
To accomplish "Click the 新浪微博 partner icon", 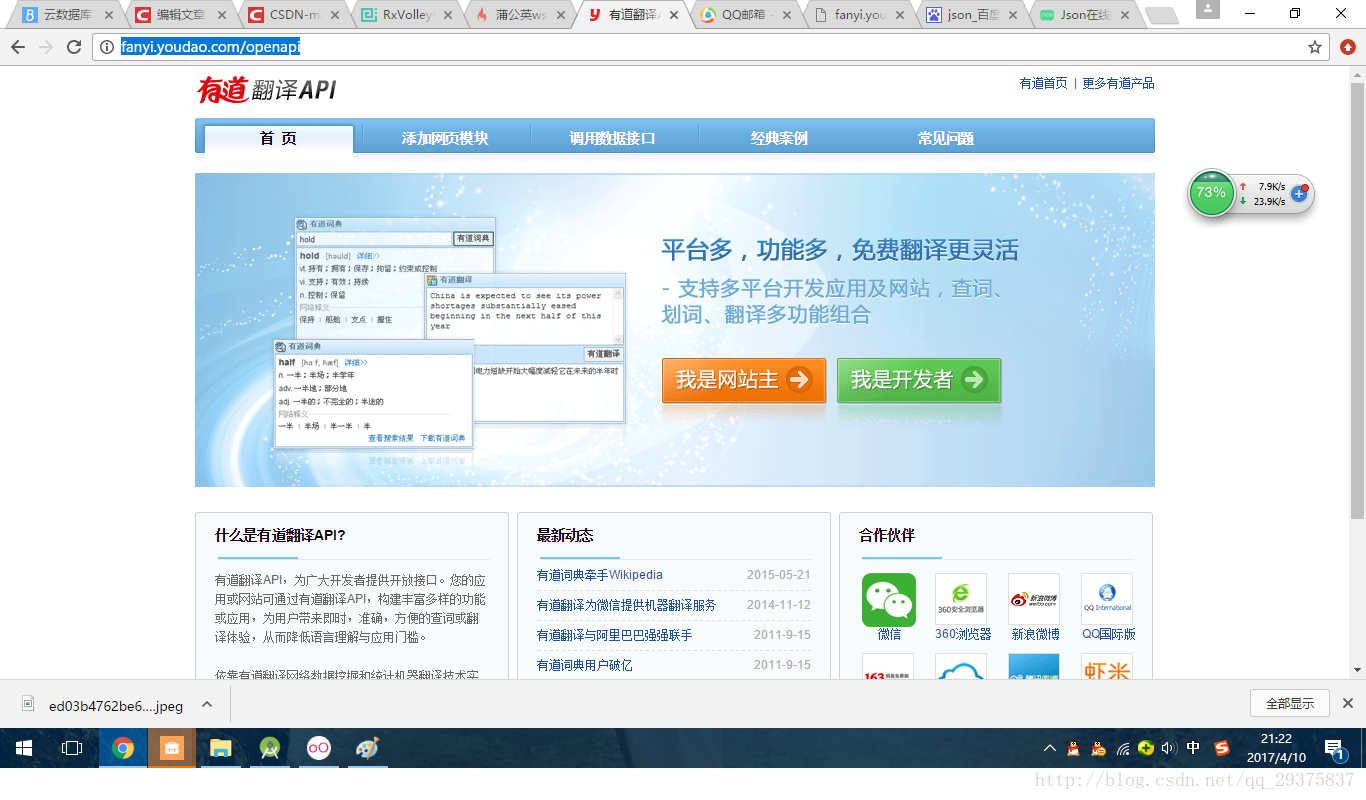I will click(x=1034, y=599).
